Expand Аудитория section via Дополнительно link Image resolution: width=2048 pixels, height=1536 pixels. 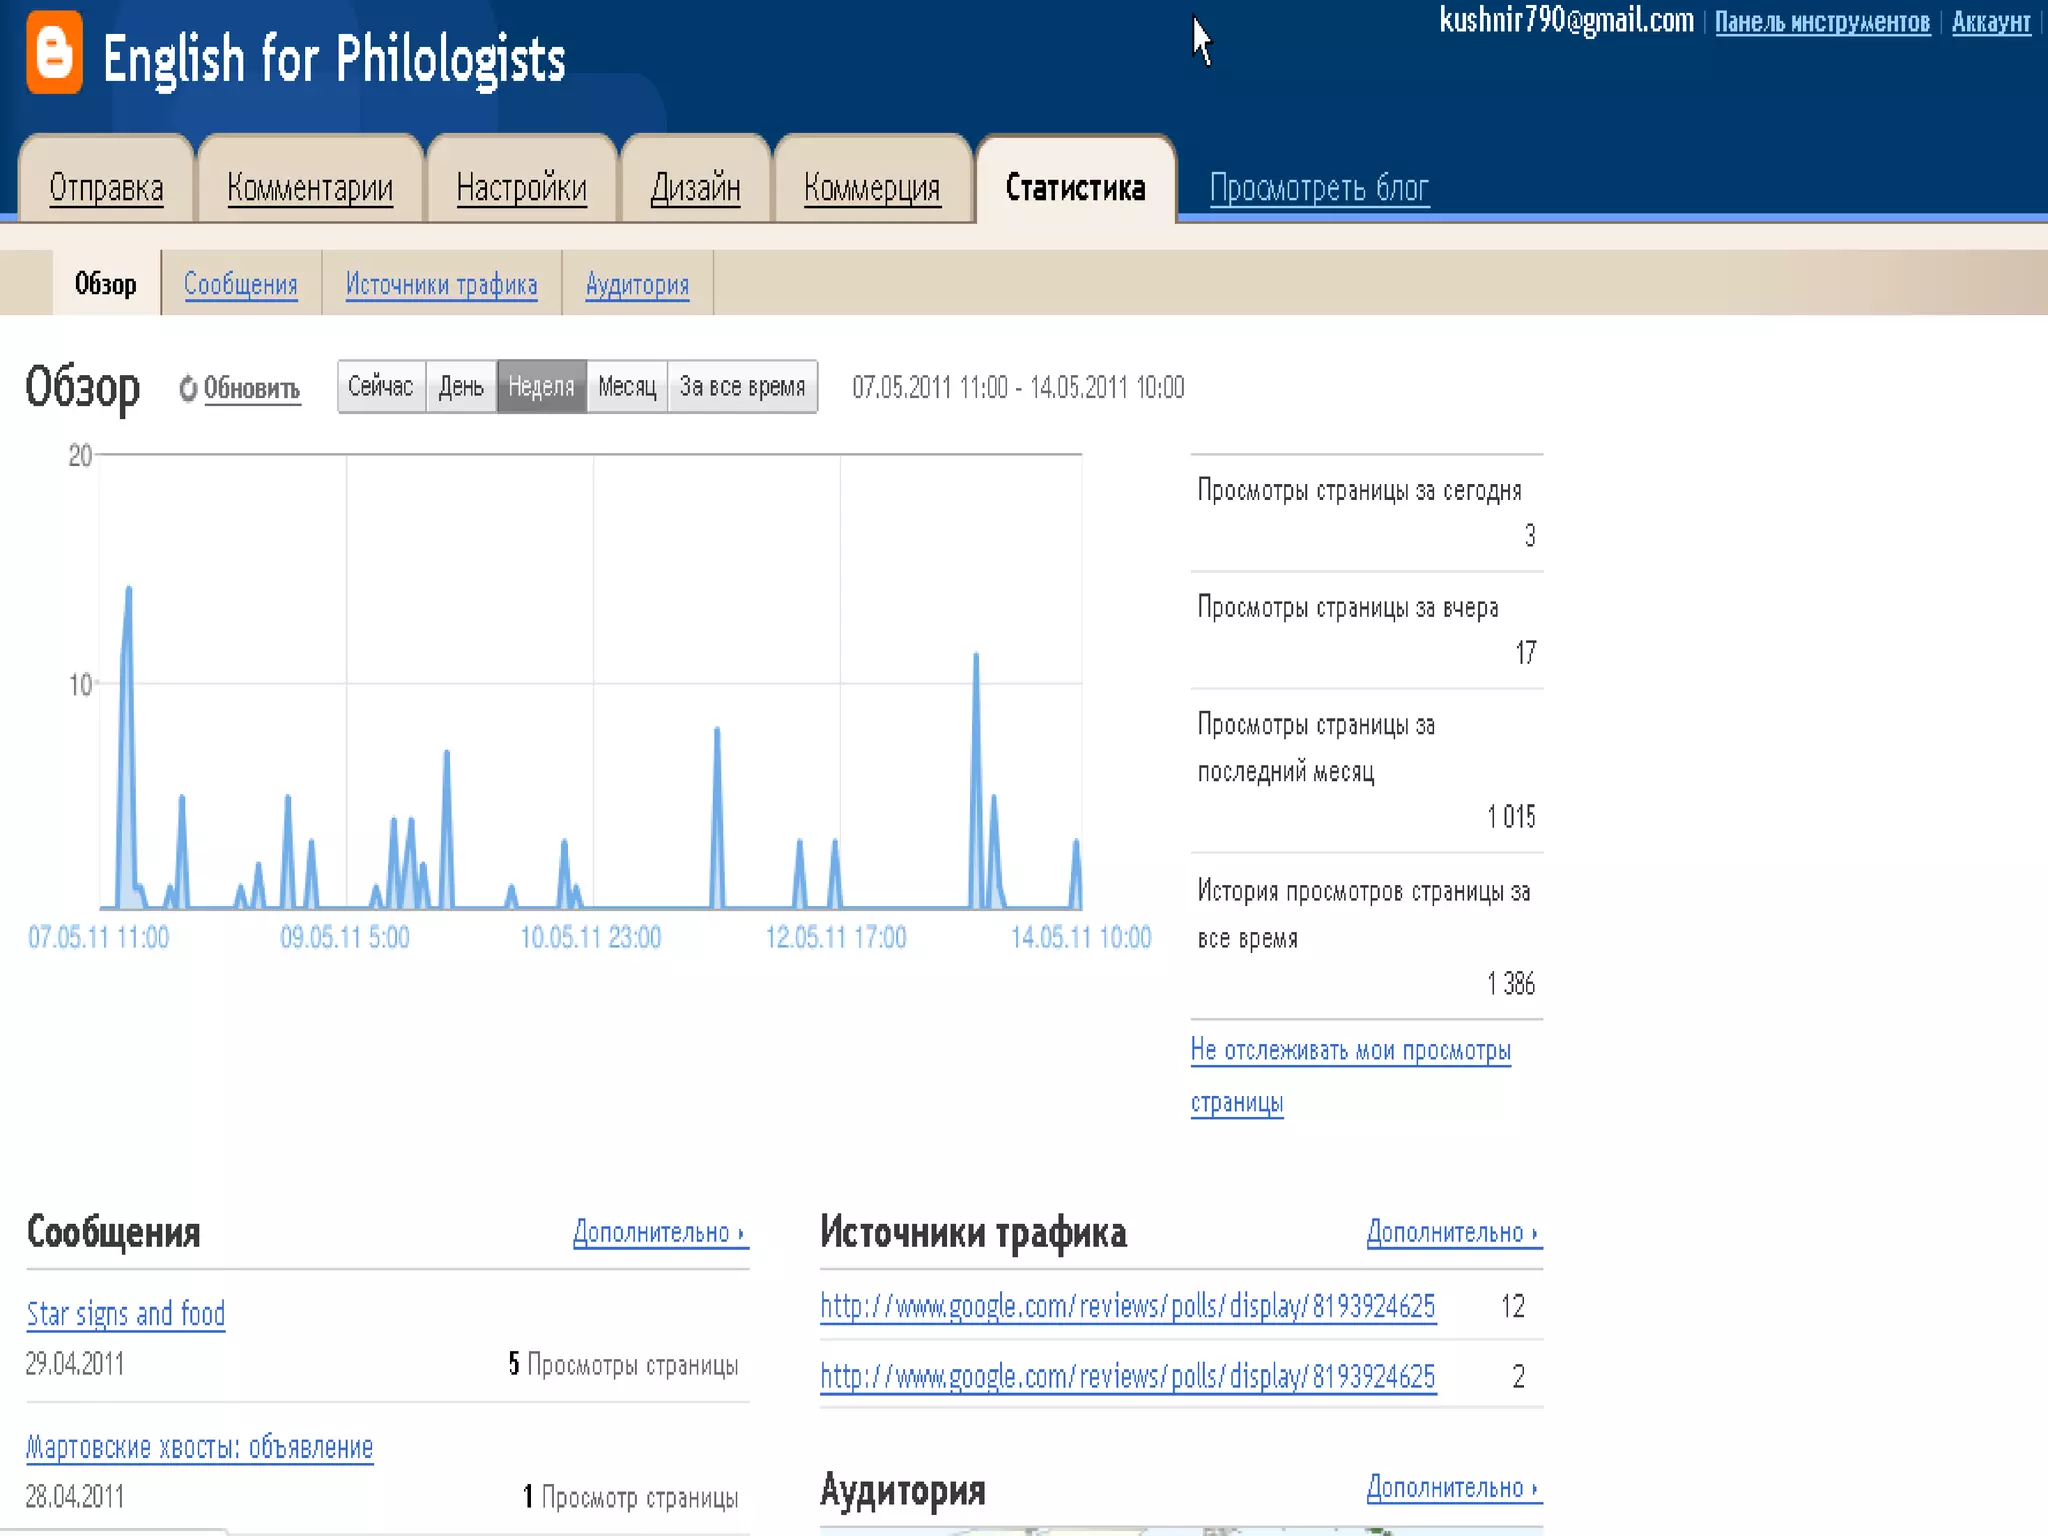click(1453, 1488)
